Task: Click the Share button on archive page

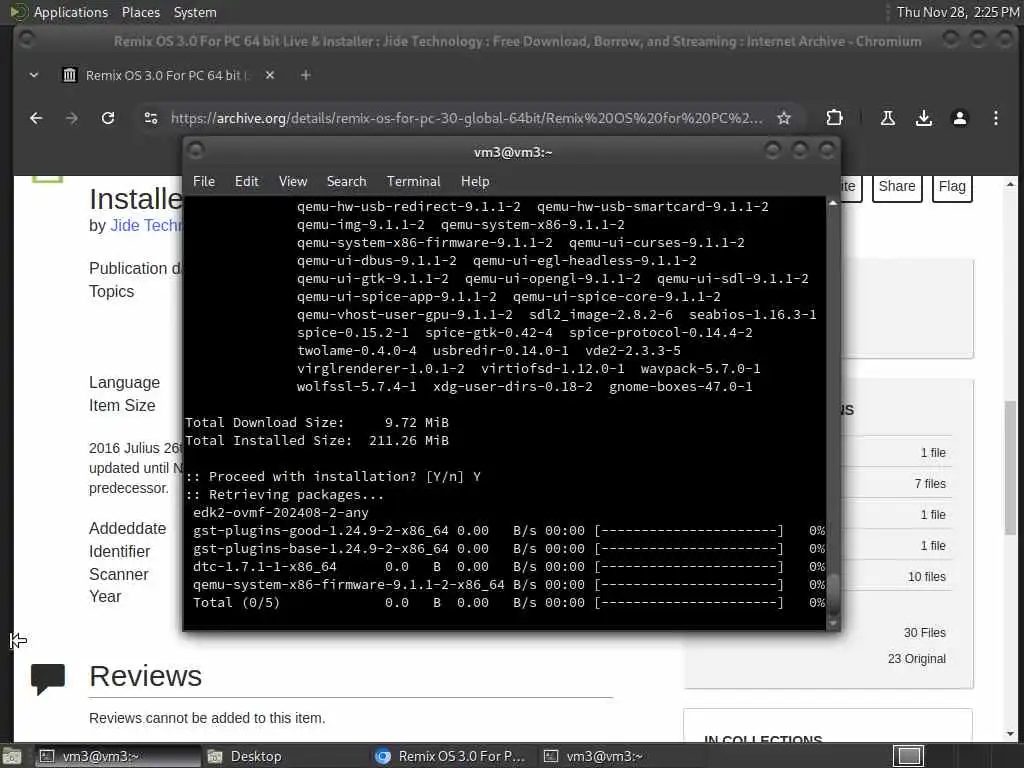Action: point(897,187)
